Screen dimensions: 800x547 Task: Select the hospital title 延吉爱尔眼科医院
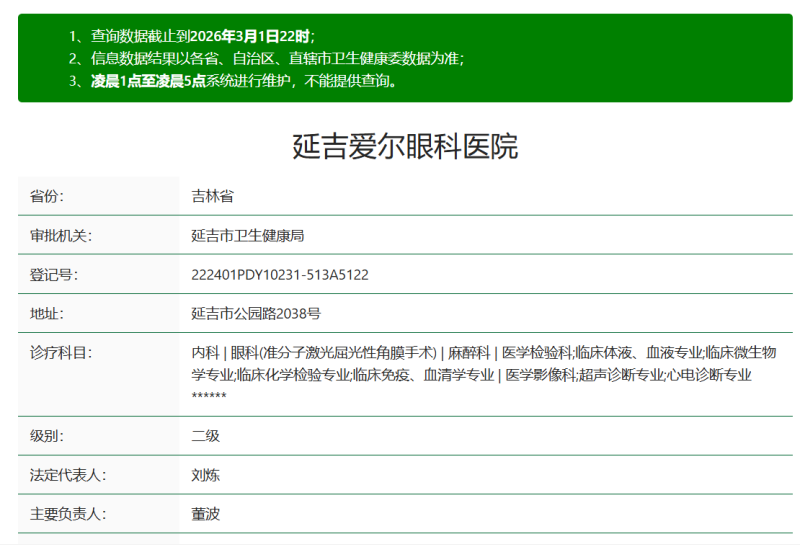pos(405,146)
